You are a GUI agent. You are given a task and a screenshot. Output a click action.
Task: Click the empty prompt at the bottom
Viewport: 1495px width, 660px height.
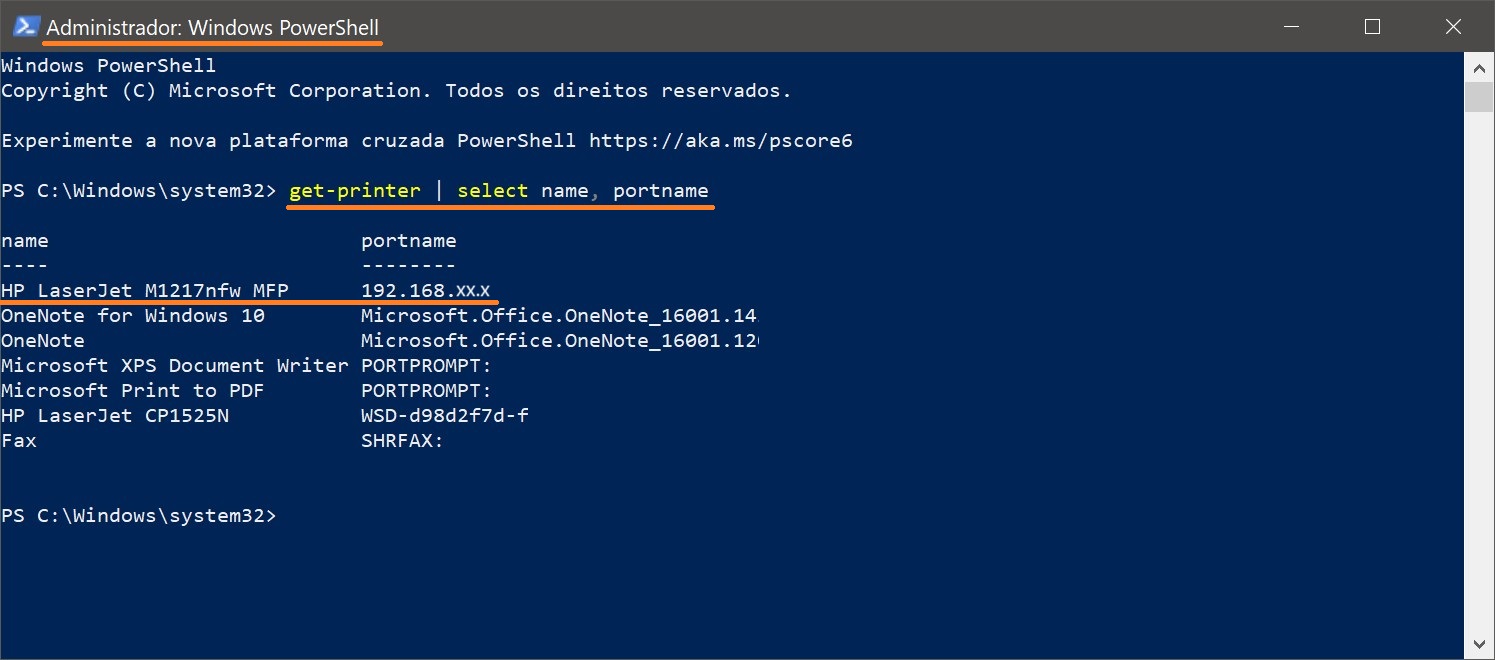pos(139,516)
